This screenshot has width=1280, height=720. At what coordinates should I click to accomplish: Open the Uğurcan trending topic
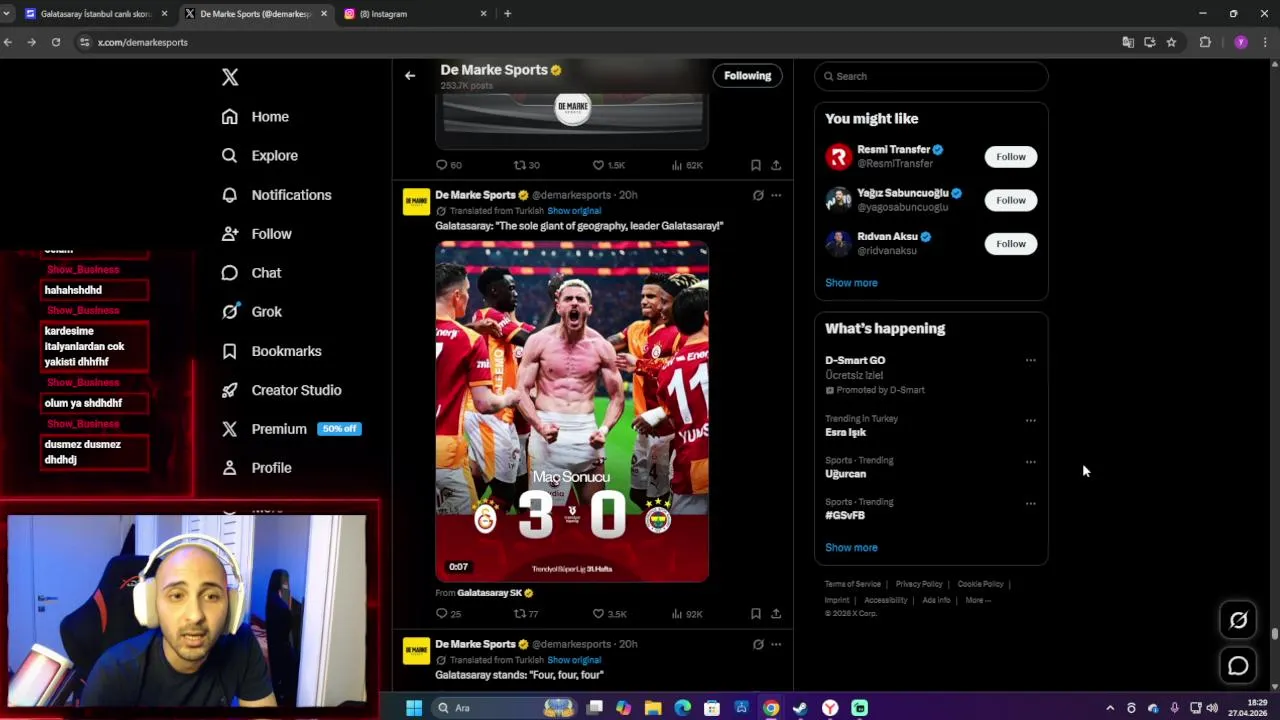click(846, 474)
